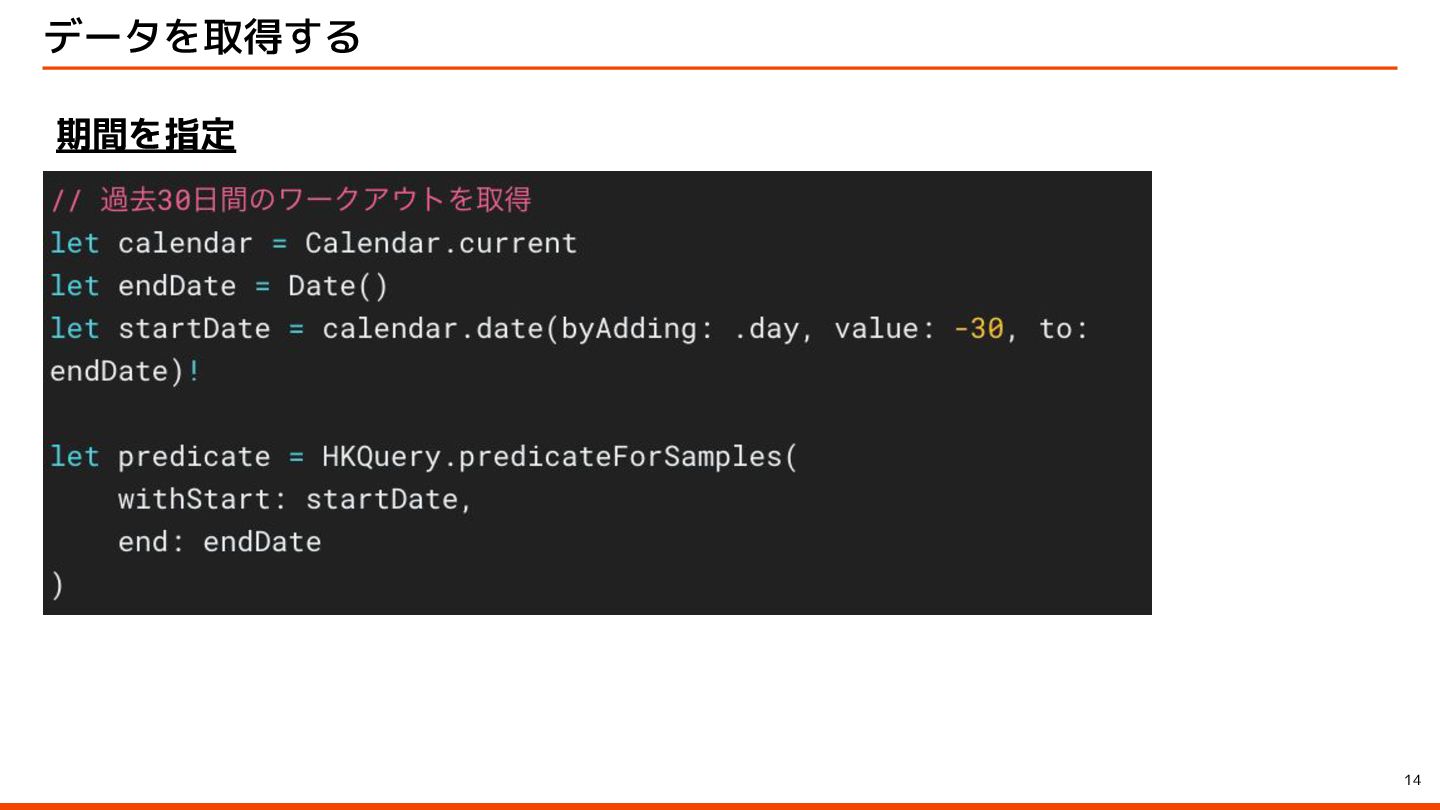The height and width of the screenshot is (810, 1440).
Task: Click Calendar.current in the code
Action: (441, 243)
